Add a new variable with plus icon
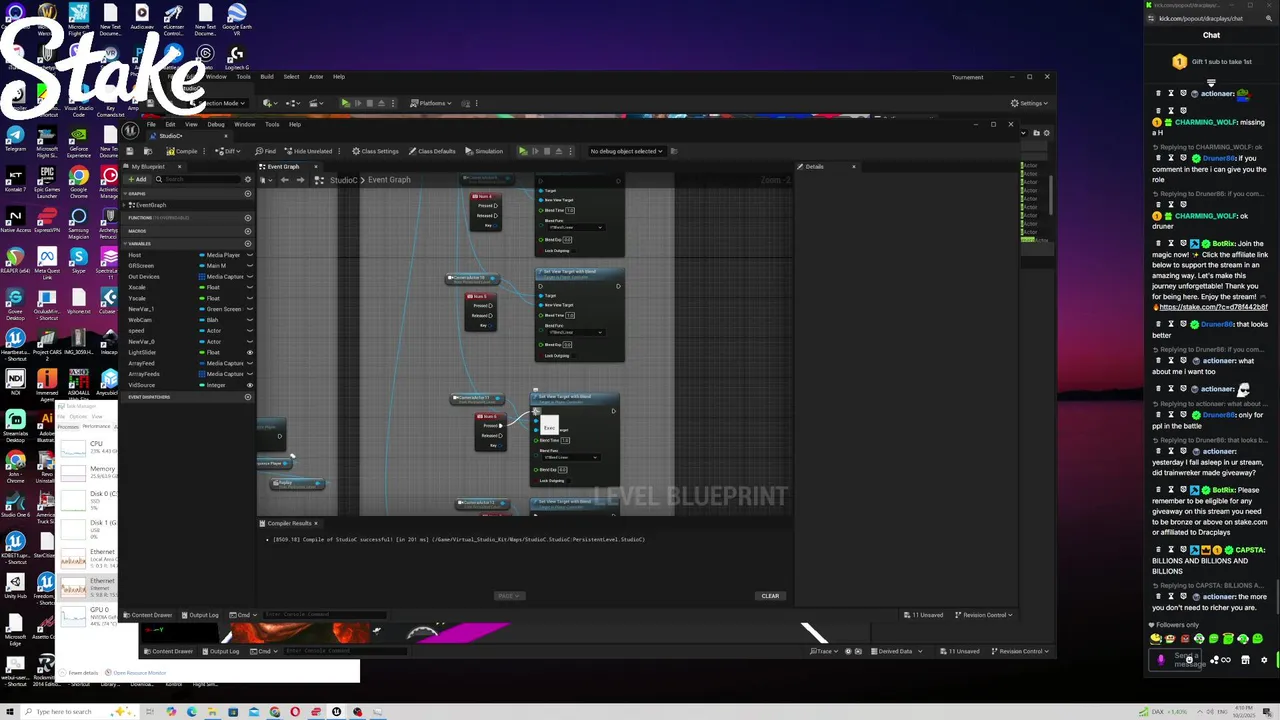1280x720 pixels. pyautogui.click(x=248, y=243)
